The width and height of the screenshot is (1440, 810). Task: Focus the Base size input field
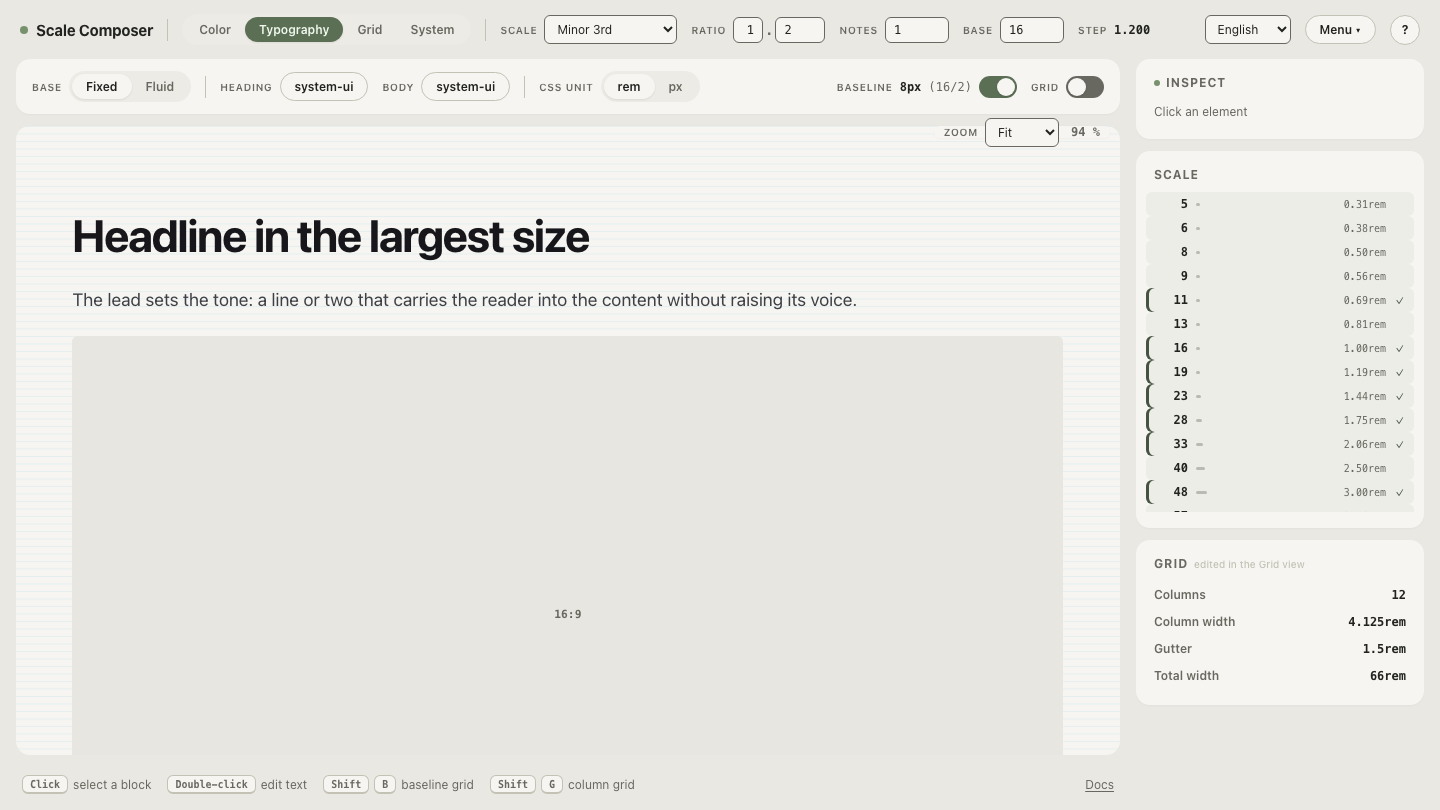tap(1032, 30)
